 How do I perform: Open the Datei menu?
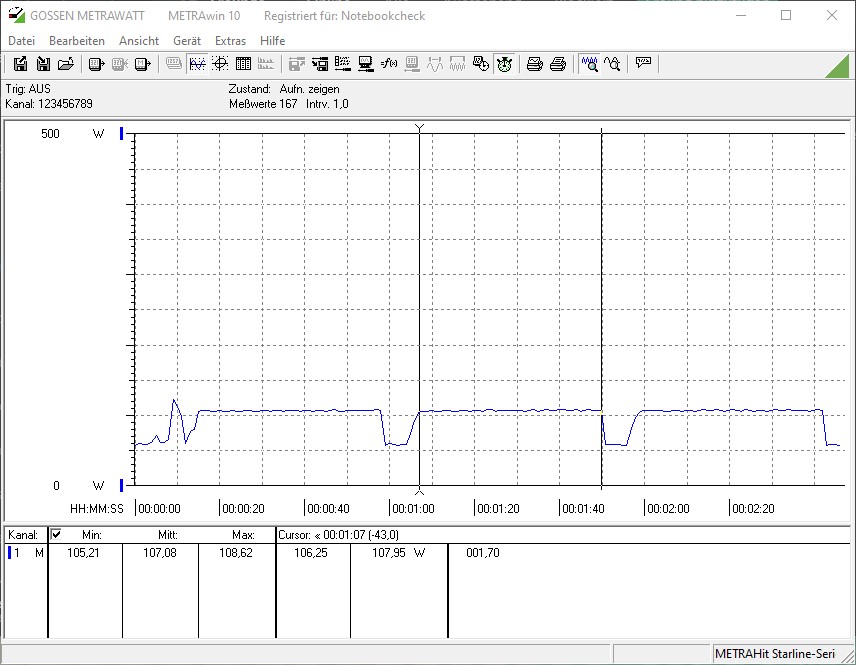click(21, 41)
